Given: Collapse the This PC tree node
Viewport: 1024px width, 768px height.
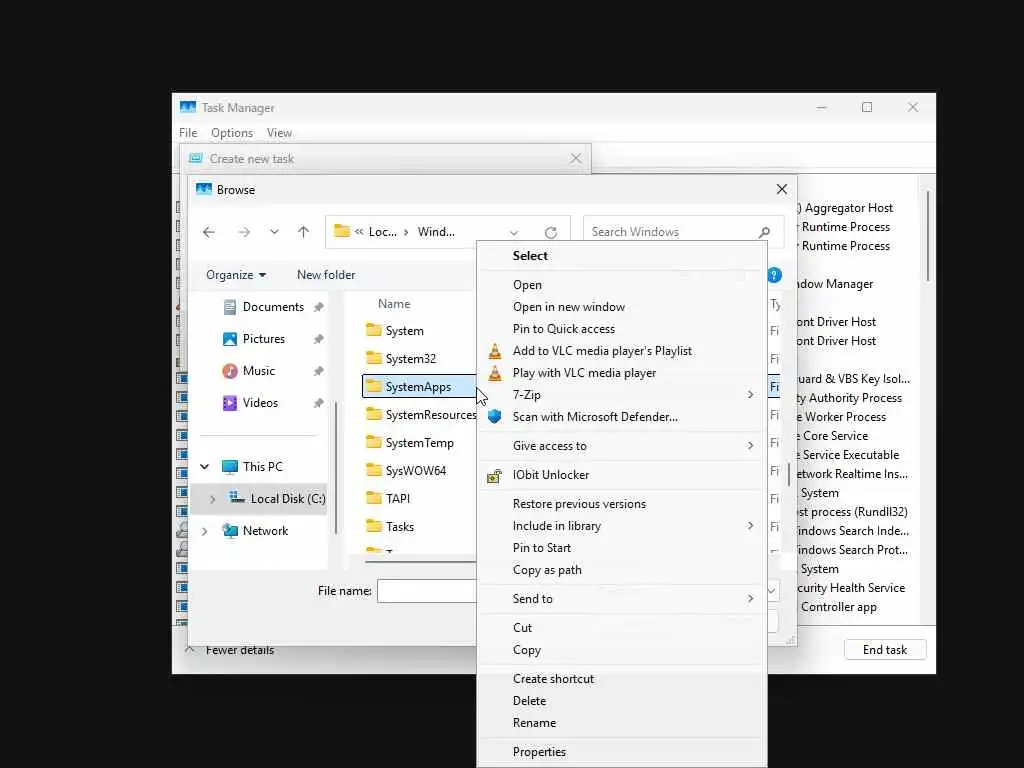Looking at the screenshot, I should pos(204,466).
